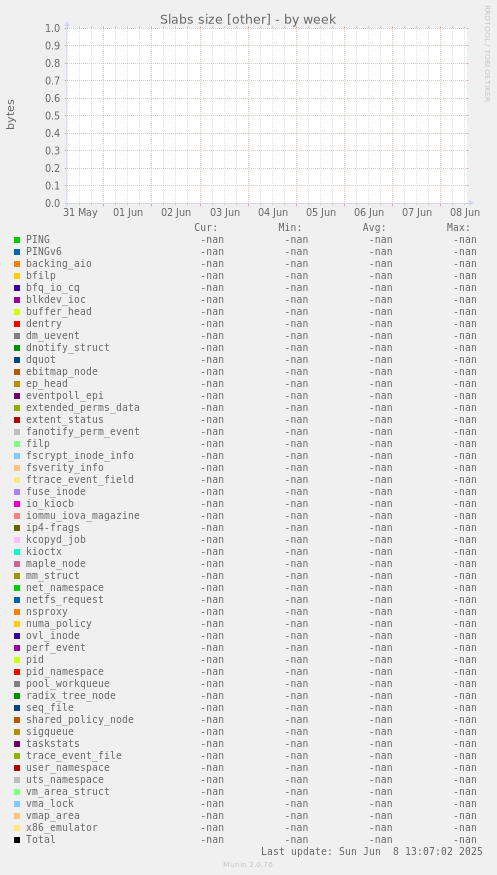
Task: Select the radix_tree_node legend entry
Action: 71,695
